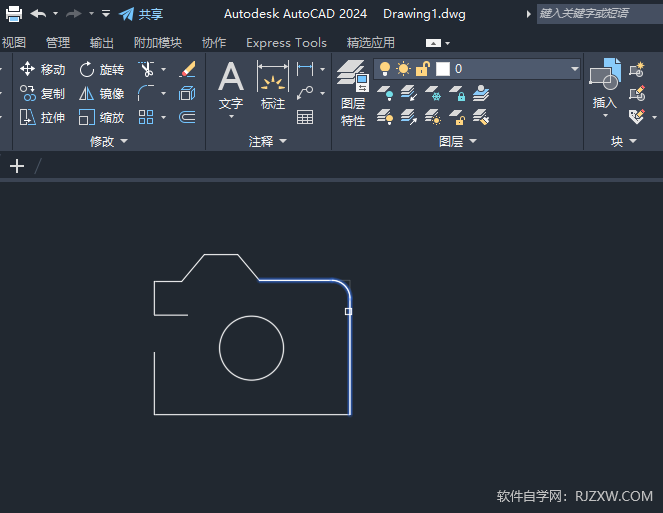Open Layer Properties (图层特性) panel
Screen dimensions: 663x513
tap(353, 92)
